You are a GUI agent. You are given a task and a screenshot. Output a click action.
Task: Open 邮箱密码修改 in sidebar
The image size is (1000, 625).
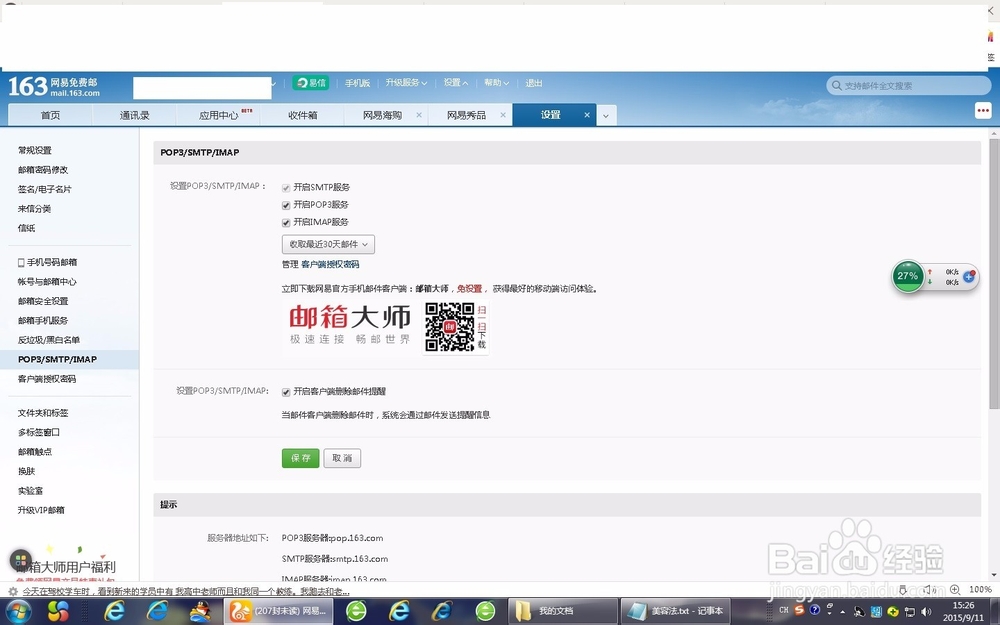tap(43, 170)
